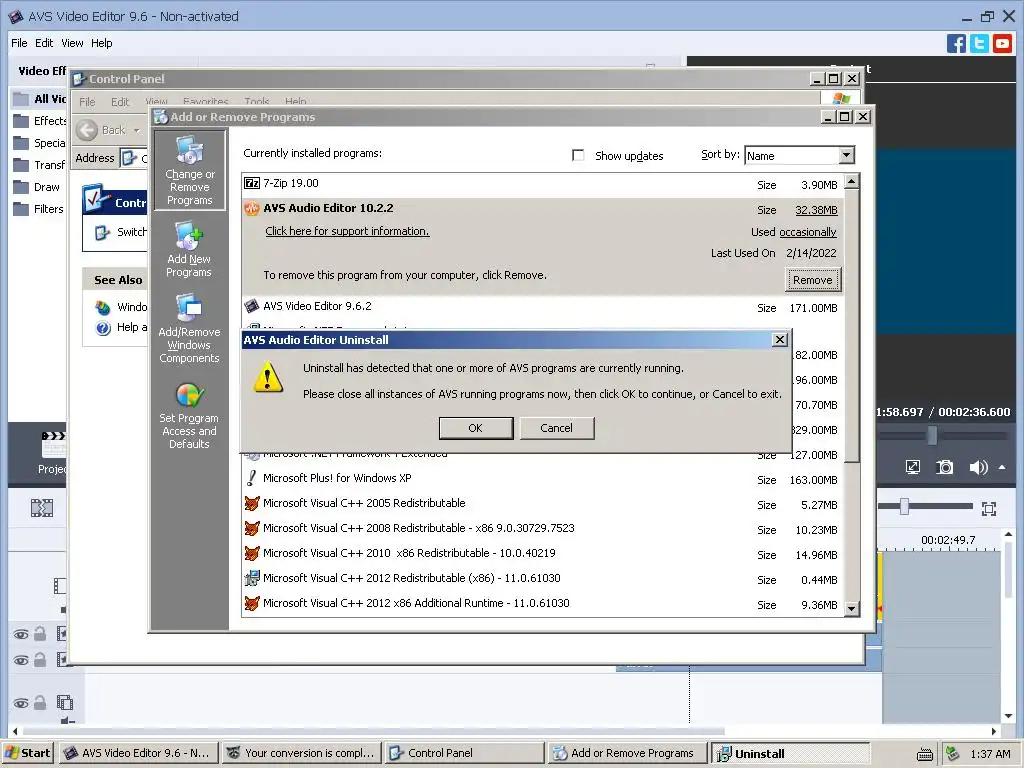
Task: Select Microsoft Visual C++ 2010 x86 Redistributable row
Action: pos(543,554)
